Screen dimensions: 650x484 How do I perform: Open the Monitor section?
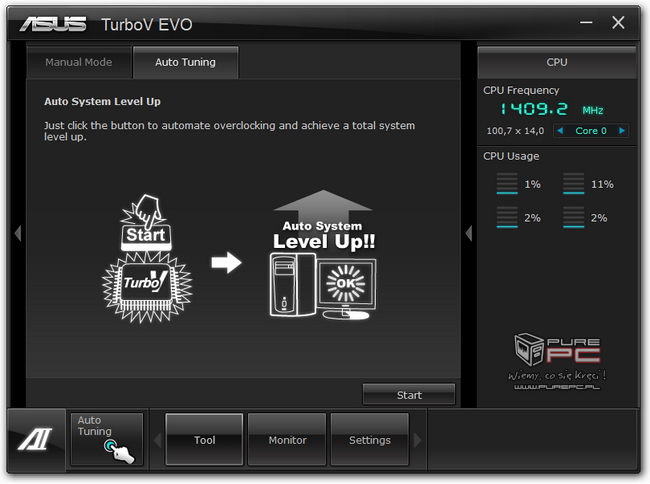pos(287,440)
